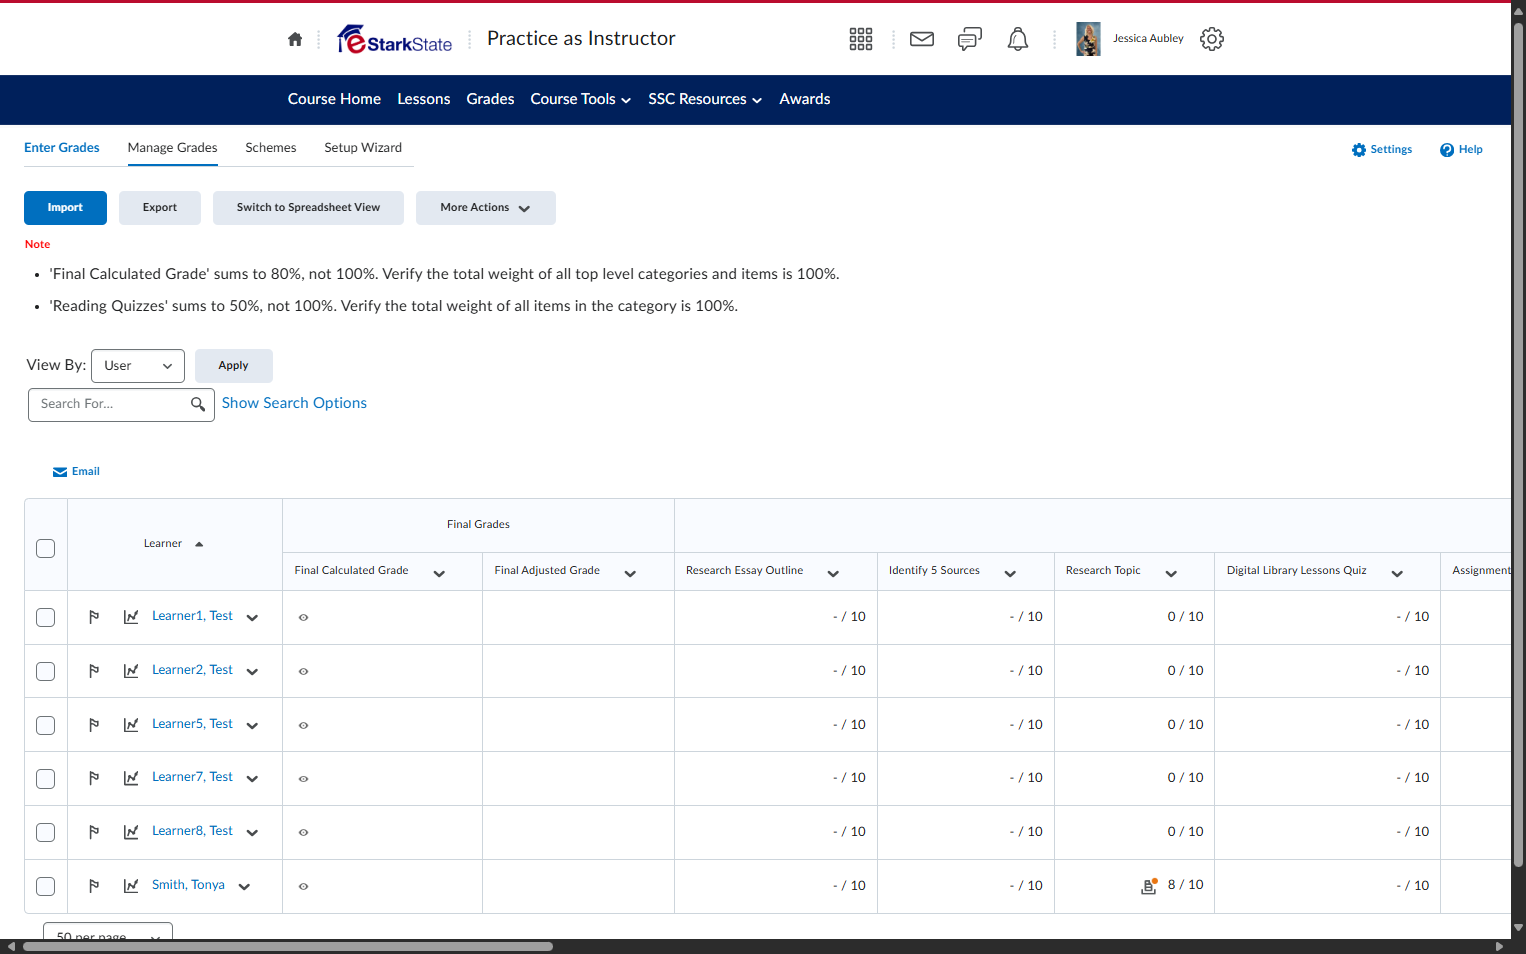Check the box for Learner1, Test
Screen dimensions: 1526x954
46,617
